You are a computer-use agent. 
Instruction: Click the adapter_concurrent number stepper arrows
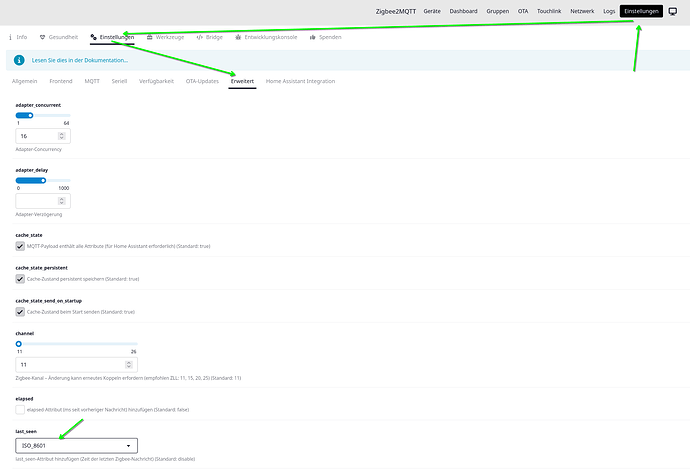(62, 136)
